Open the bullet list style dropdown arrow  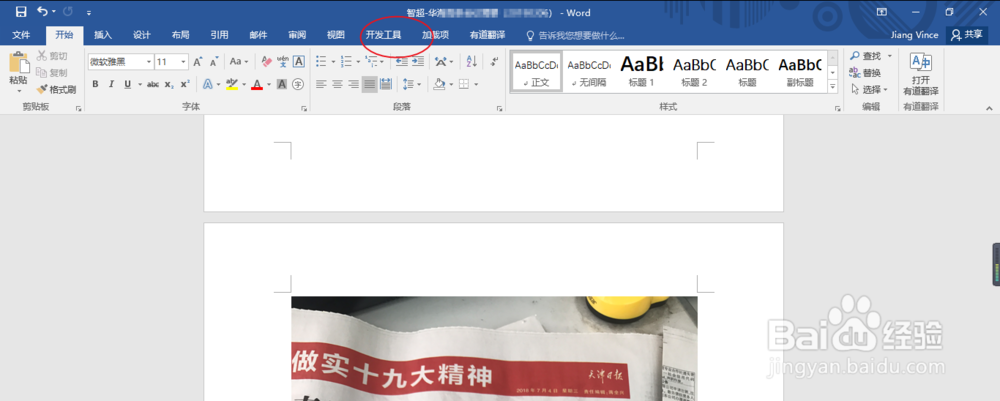click(333, 62)
